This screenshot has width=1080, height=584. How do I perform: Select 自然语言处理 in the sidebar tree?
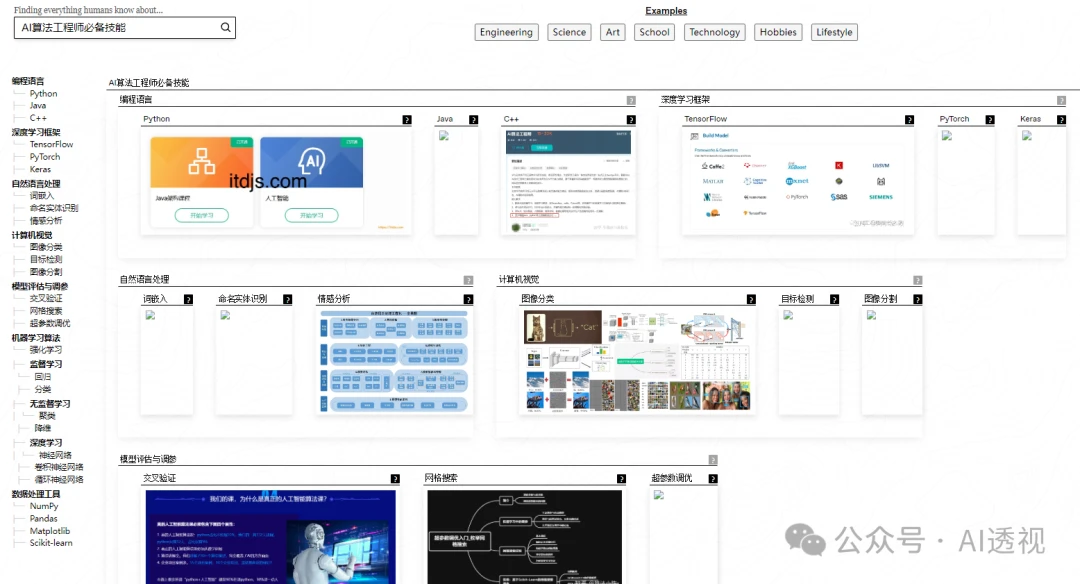pos(36,184)
